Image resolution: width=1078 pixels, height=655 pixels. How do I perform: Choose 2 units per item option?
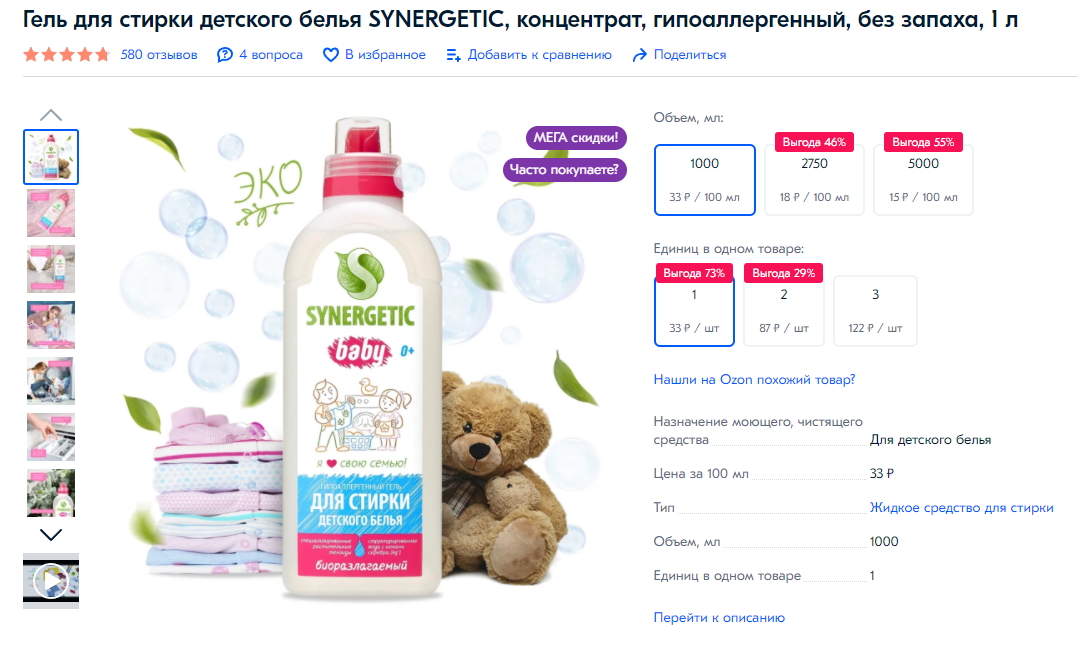pos(784,311)
